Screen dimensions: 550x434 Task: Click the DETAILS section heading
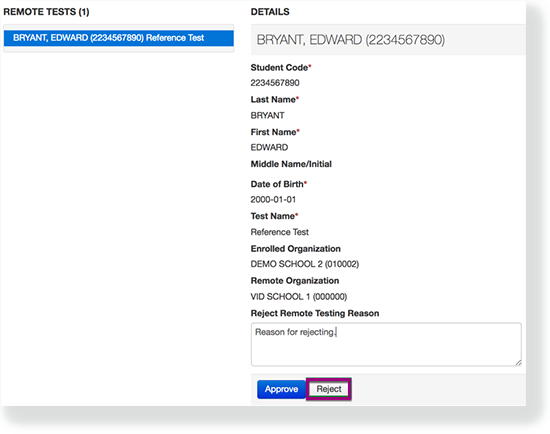point(270,12)
